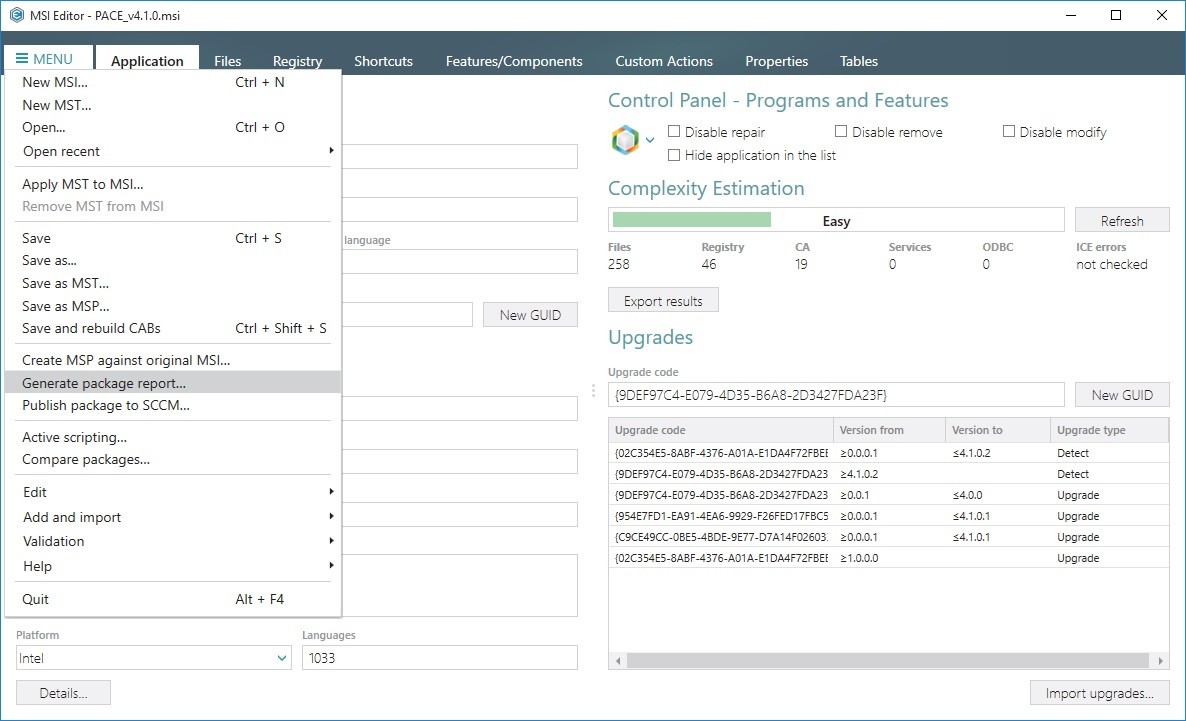
Task: Click New GUID next to the left field
Action: 530,315
